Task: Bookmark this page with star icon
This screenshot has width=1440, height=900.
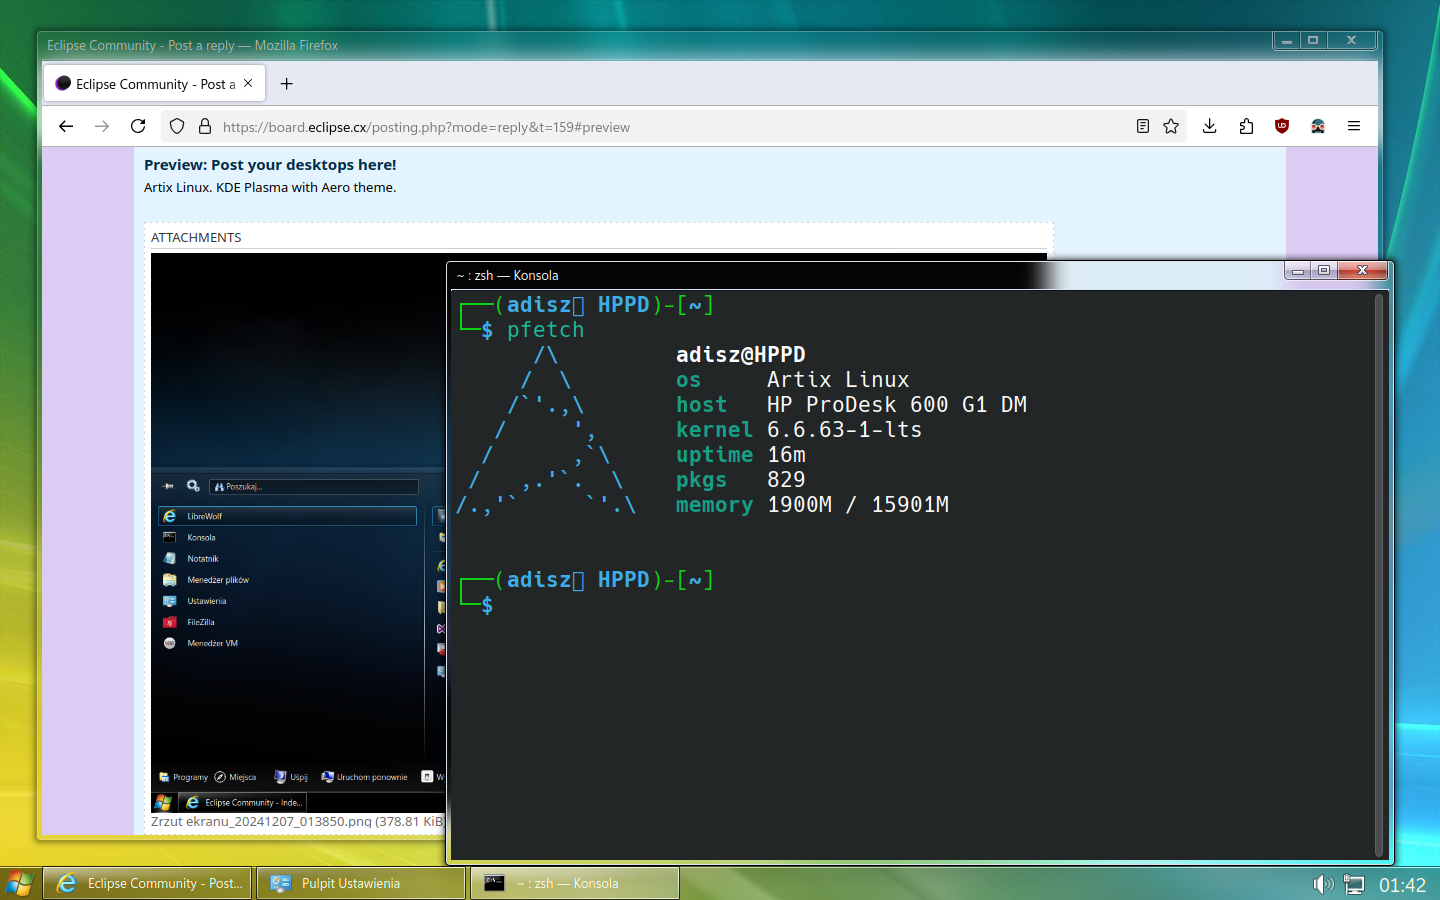Action: click(1171, 126)
